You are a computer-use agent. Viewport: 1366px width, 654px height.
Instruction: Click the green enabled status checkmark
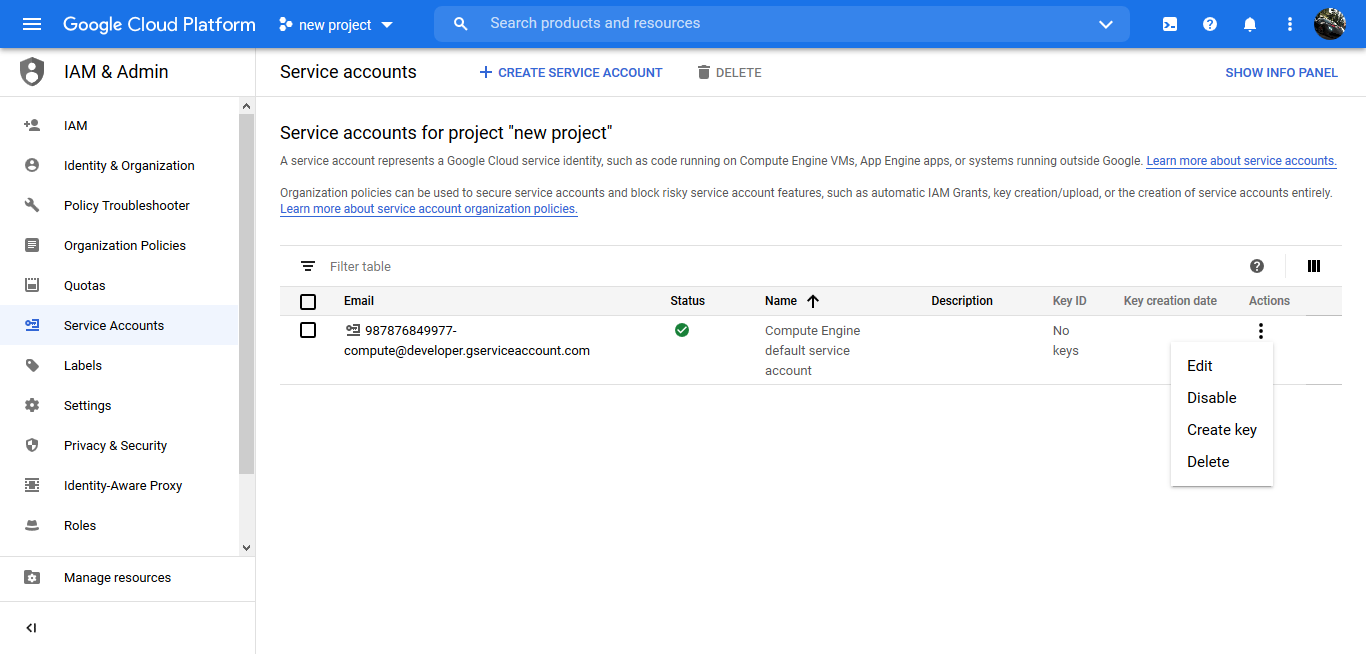click(x=682, y=330)
